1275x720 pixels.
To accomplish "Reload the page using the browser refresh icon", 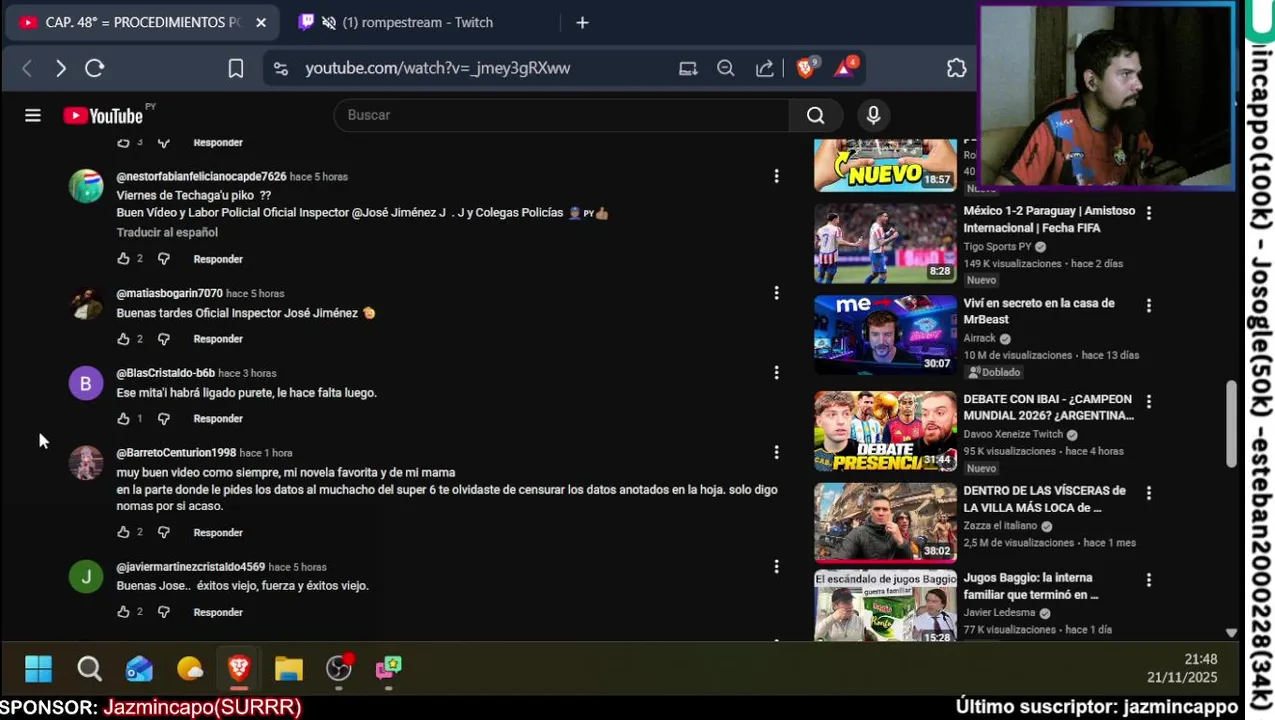I will pyautogui.click(x=94, y=68).
